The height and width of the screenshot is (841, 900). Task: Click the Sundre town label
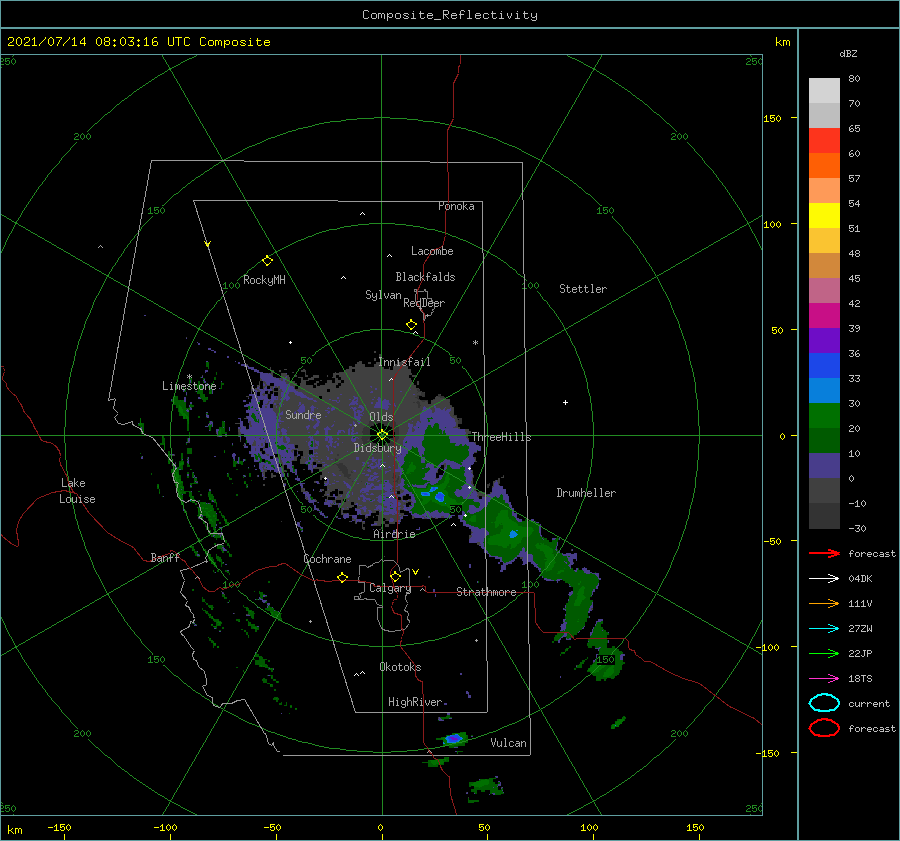(x=303, y=414)
